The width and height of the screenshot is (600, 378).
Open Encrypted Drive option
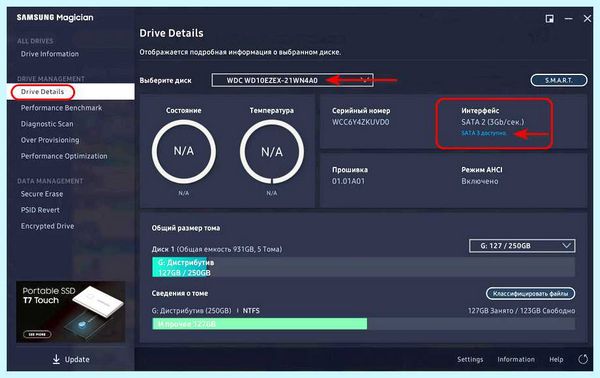(x=47, y=226)
